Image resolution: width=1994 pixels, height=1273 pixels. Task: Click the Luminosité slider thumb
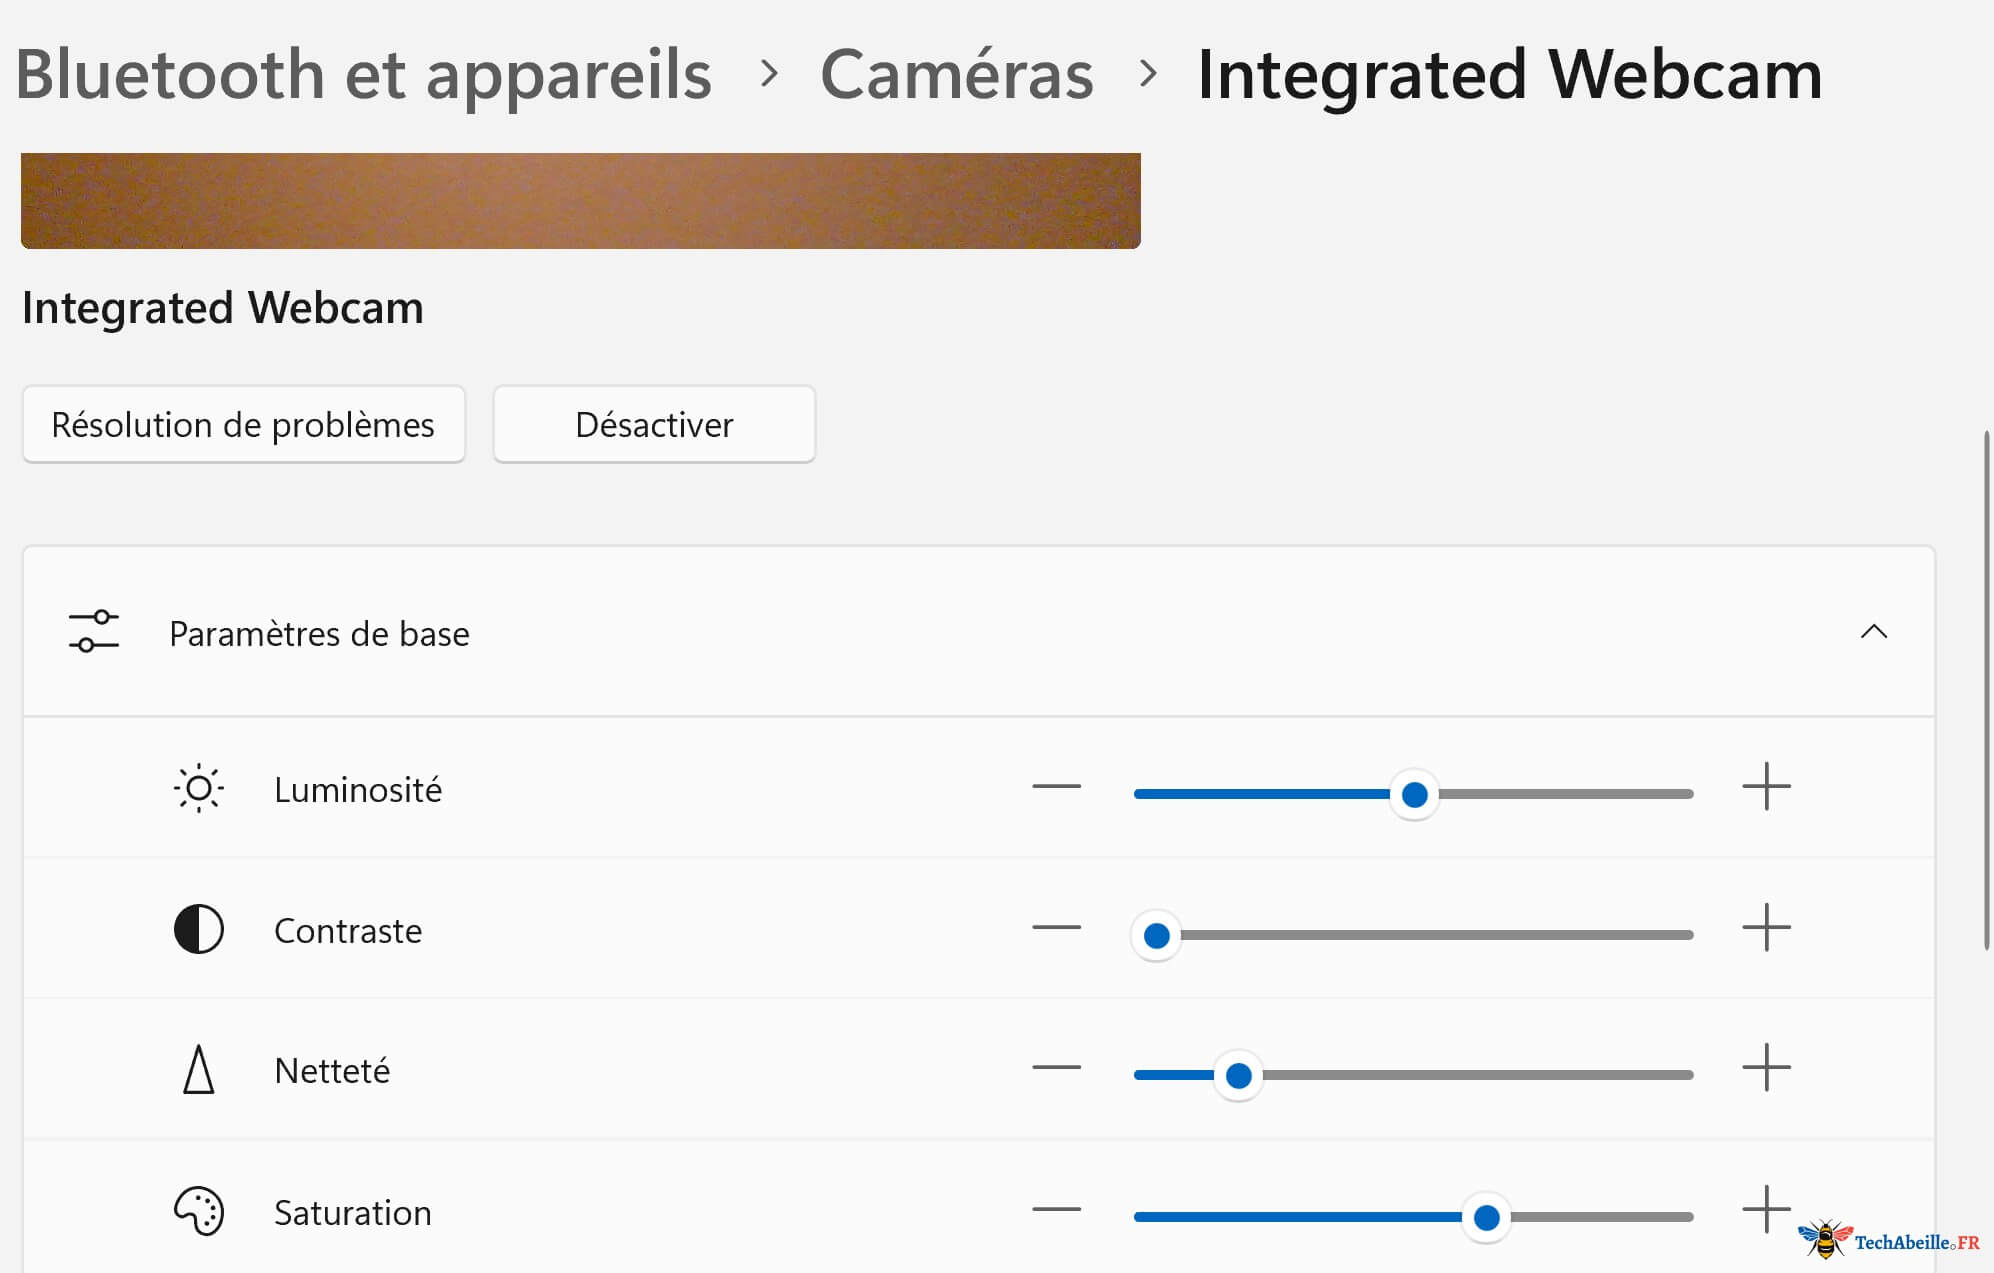click(x=1414, y=795)
